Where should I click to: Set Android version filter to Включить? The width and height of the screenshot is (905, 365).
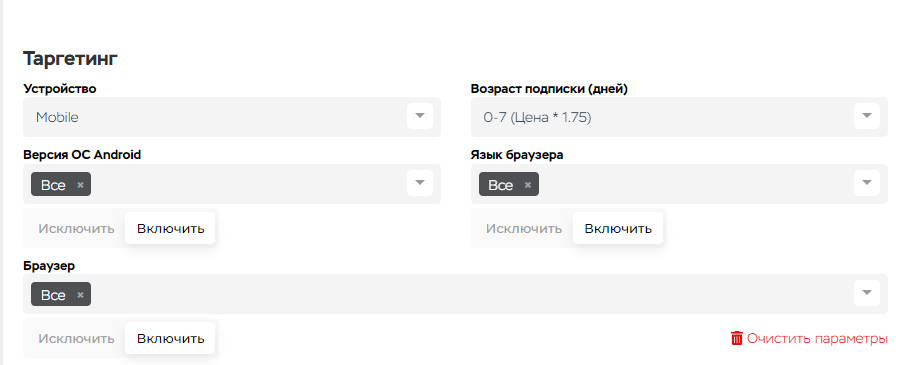pyautogui.click(x=170, y=228)
